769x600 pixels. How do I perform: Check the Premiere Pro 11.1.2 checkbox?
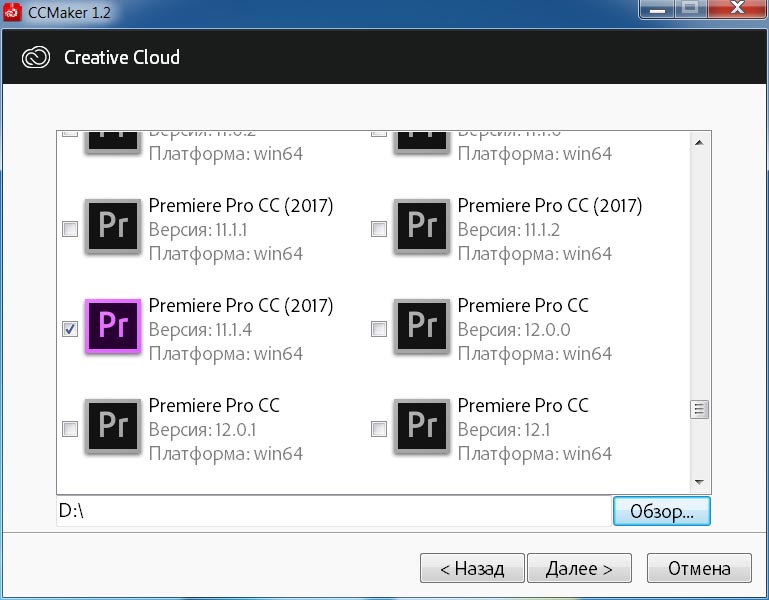(x=379, y=229)
